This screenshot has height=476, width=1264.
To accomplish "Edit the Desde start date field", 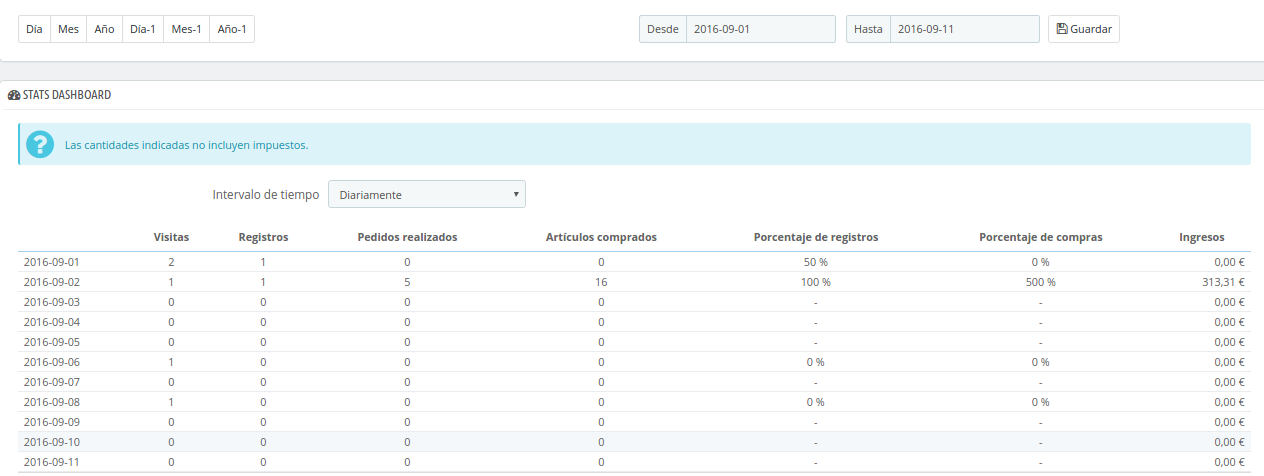I will 760,29.
